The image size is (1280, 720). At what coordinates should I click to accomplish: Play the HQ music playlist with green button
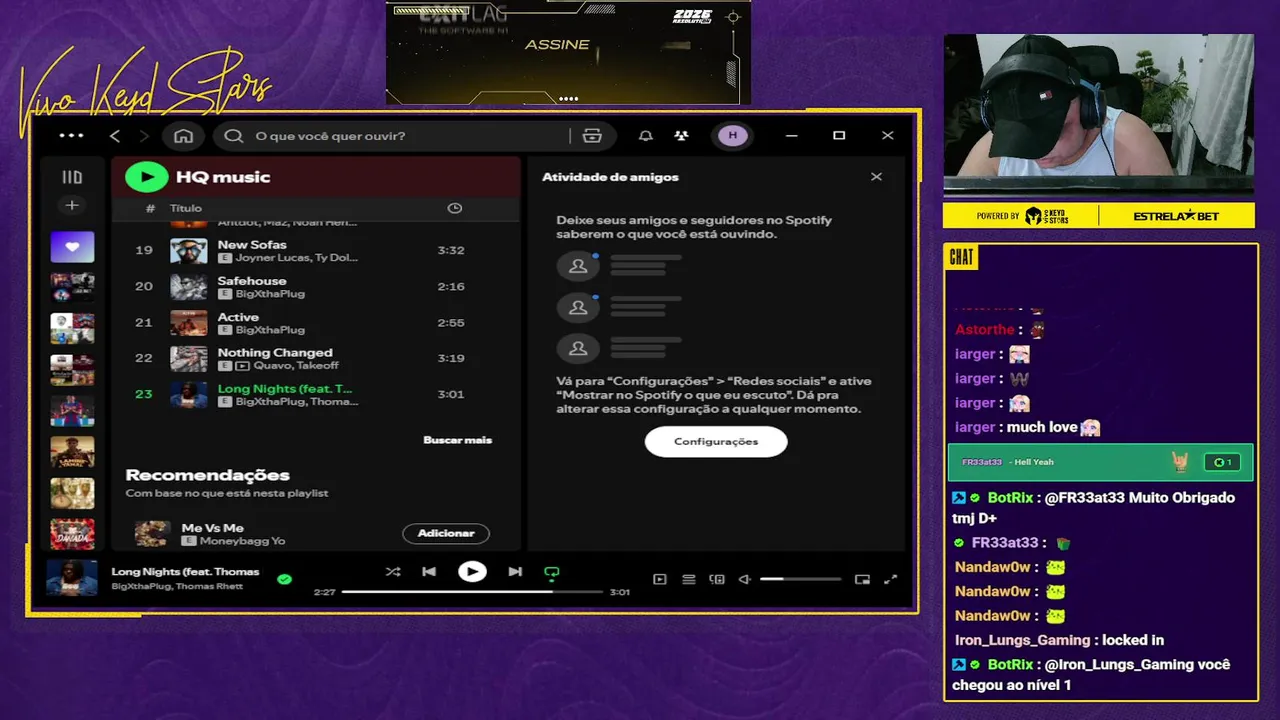point(146,177)
